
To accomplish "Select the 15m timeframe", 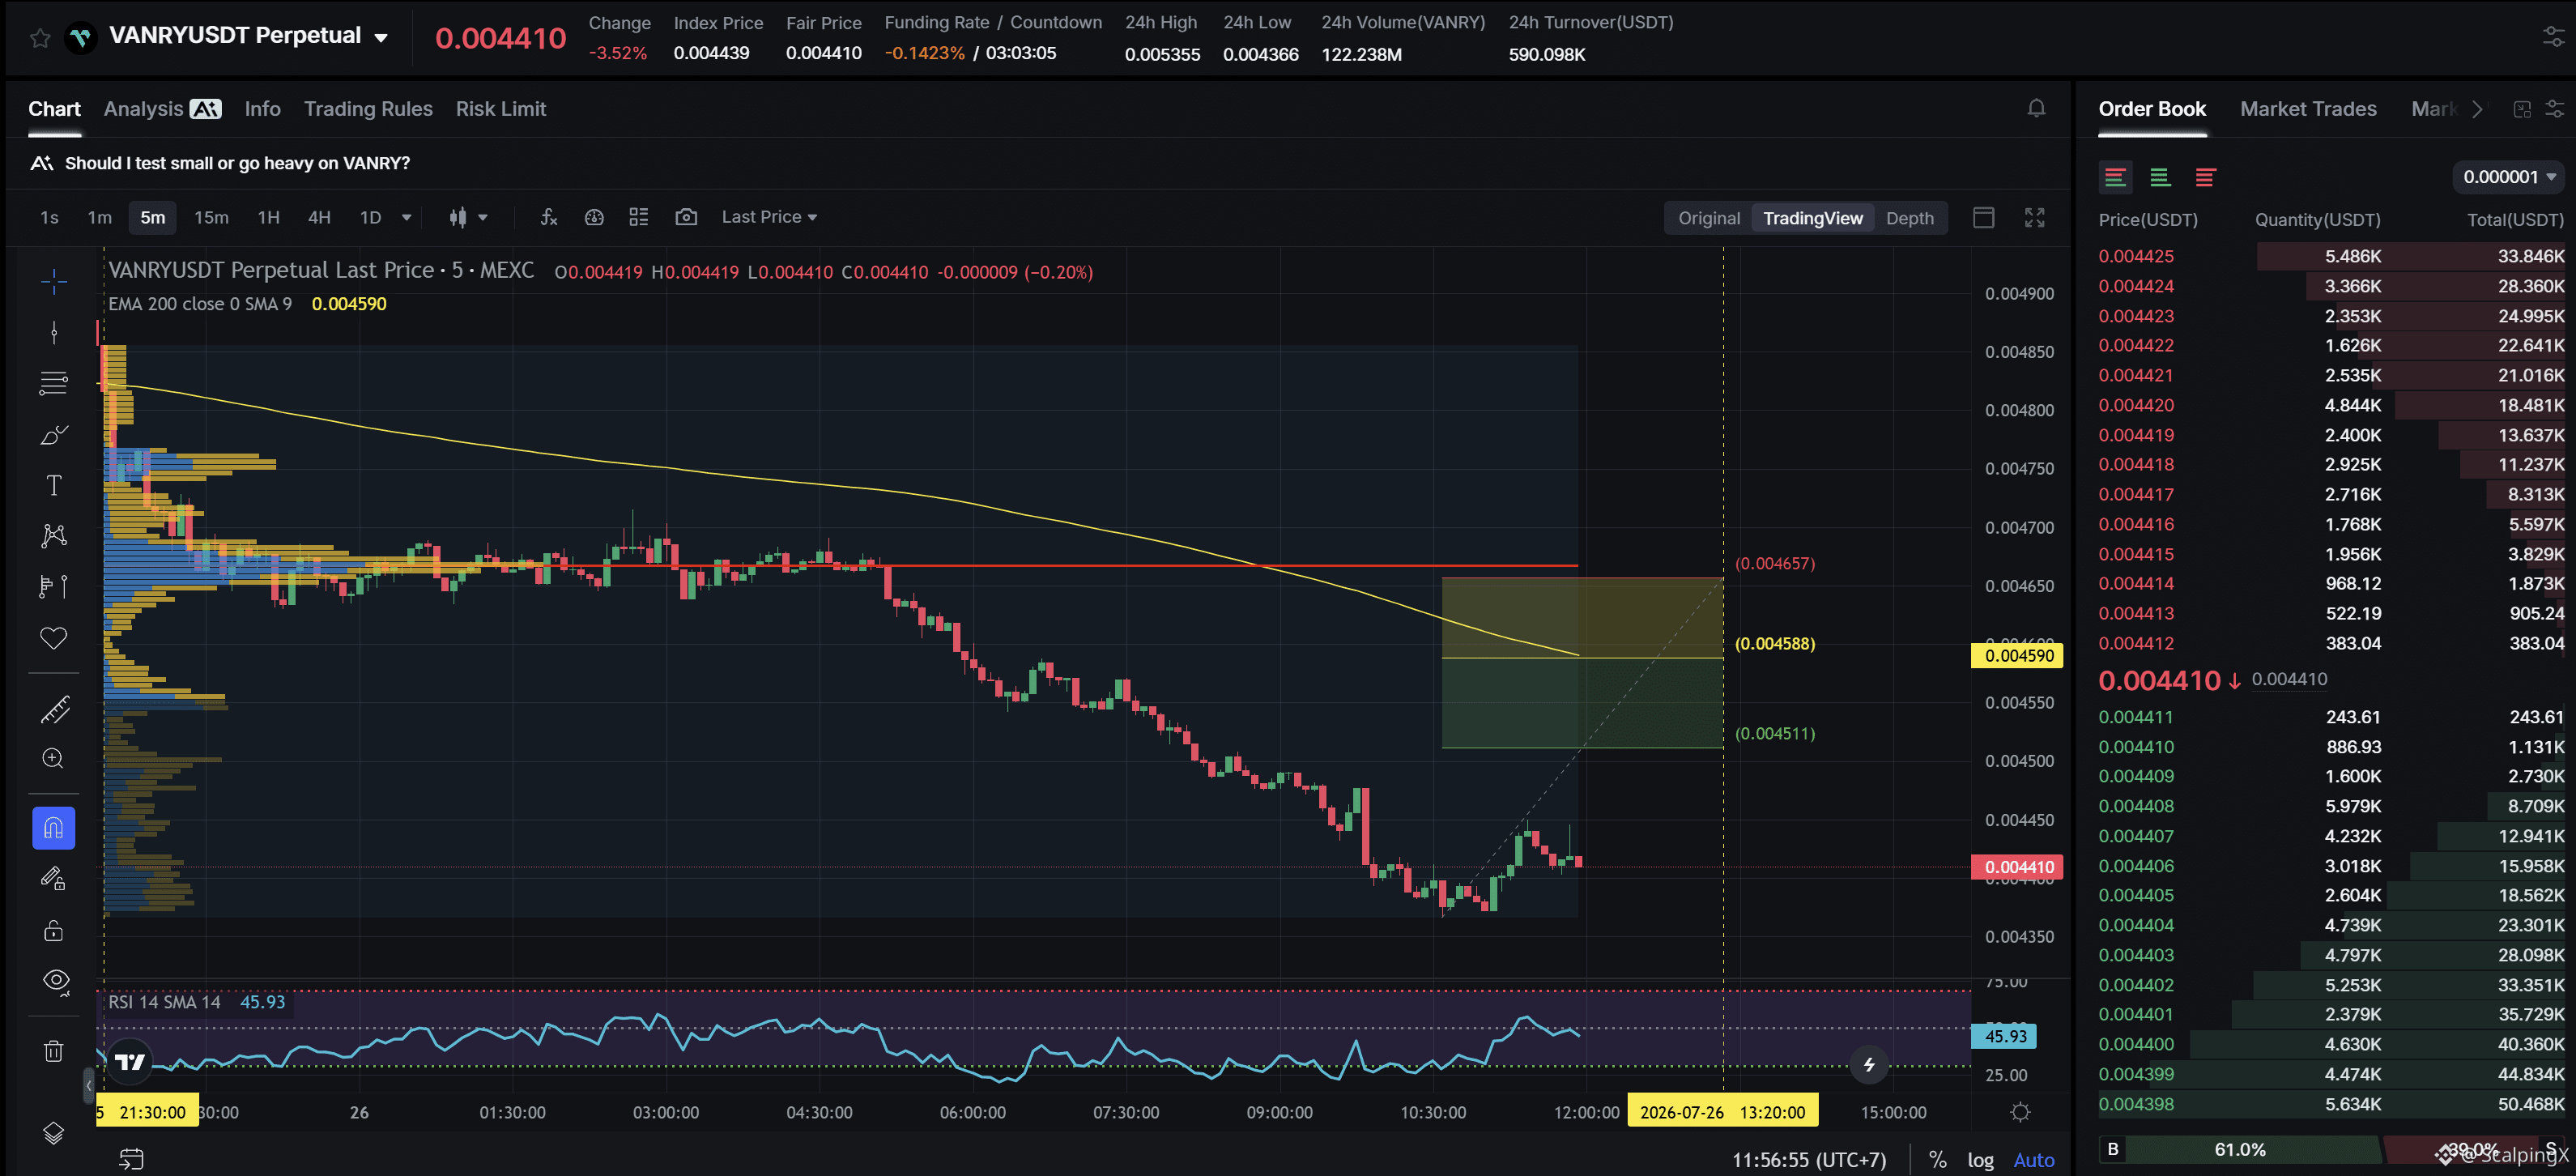I will (x=211, y=217).
